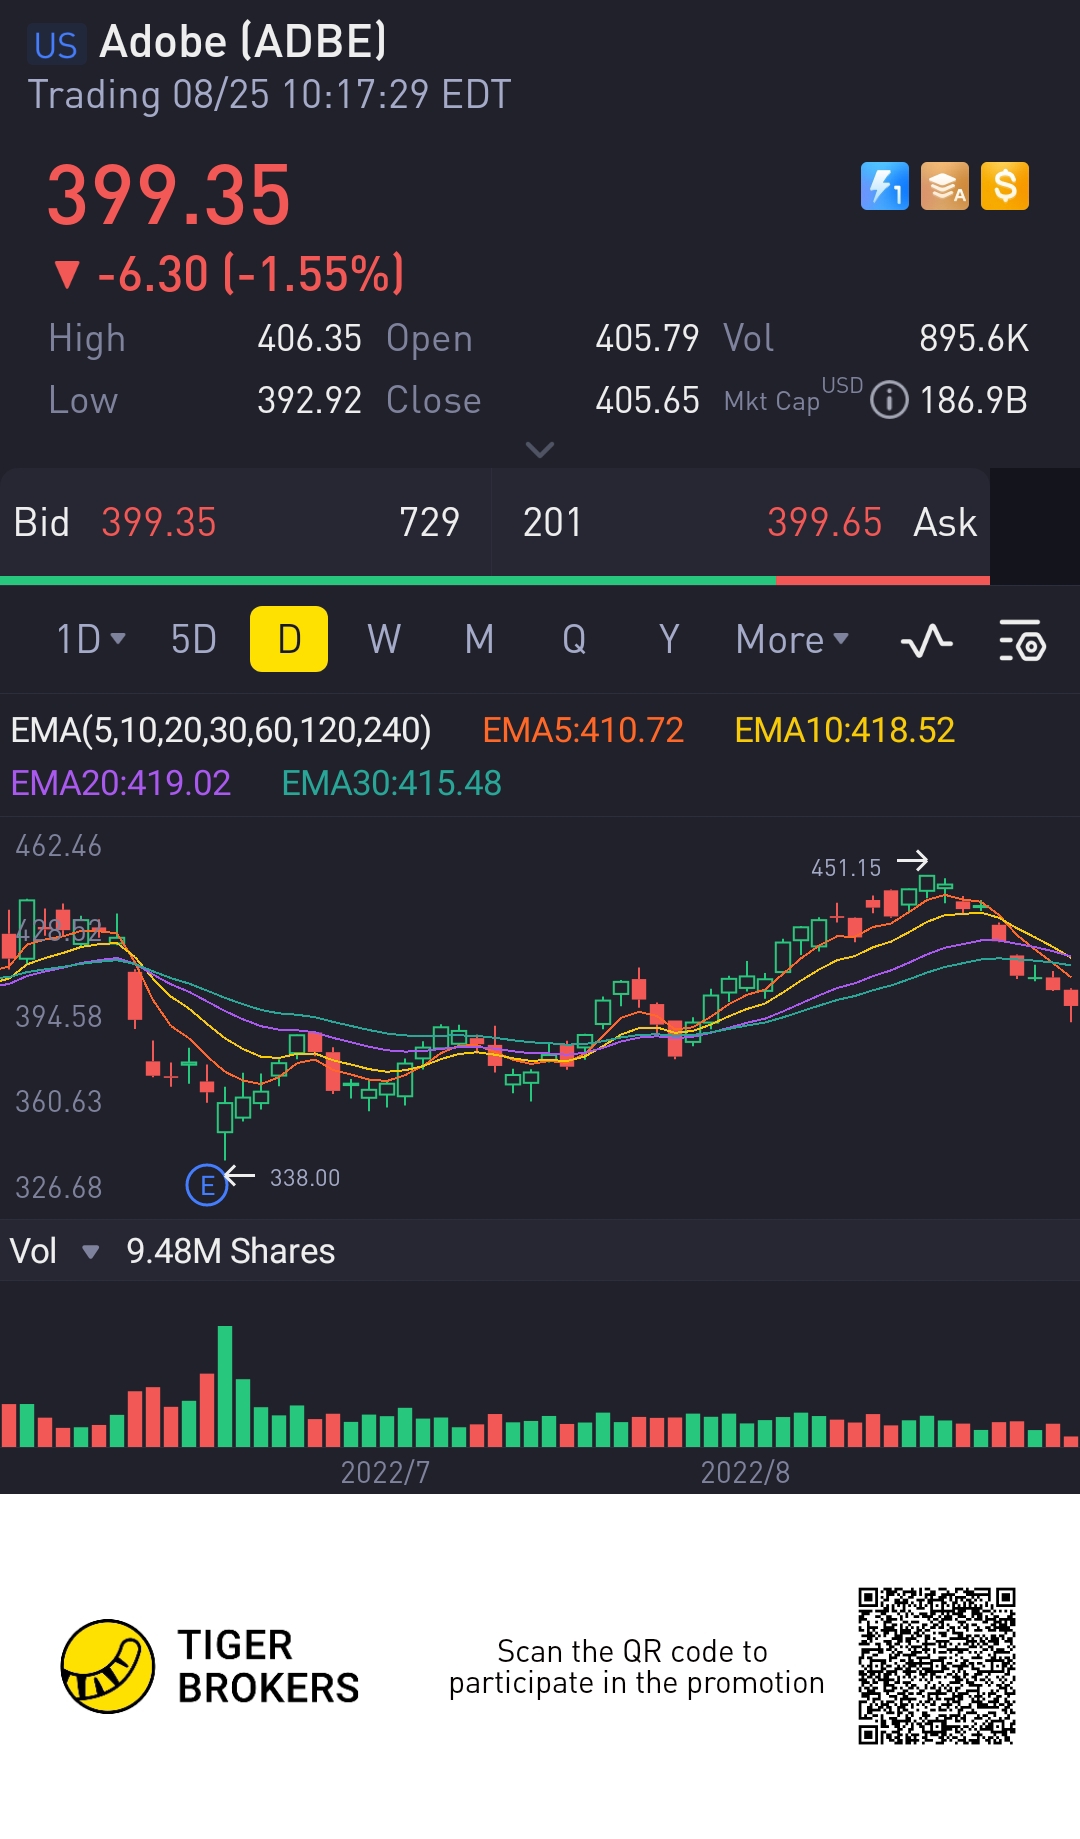Tap the promotion QR code
1080x1839 pixels.
point(937,1666)
